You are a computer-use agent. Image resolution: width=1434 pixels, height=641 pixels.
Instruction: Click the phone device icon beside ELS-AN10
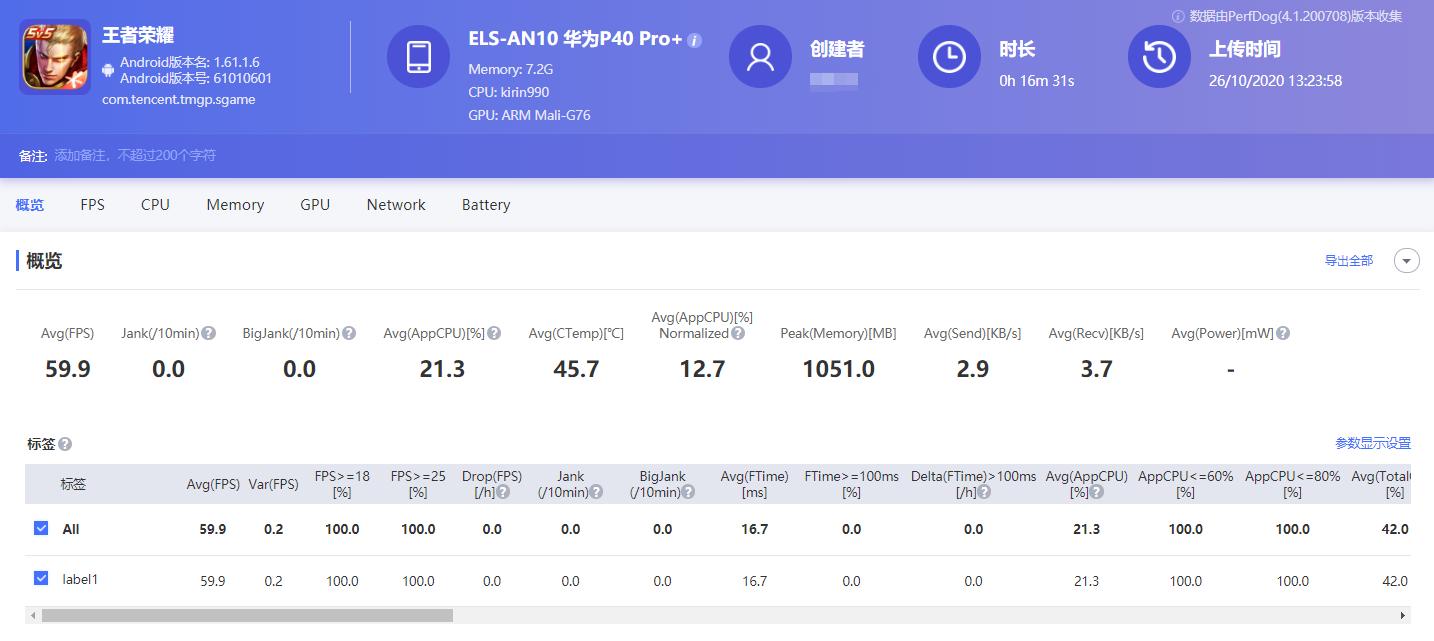click(418, 56)
